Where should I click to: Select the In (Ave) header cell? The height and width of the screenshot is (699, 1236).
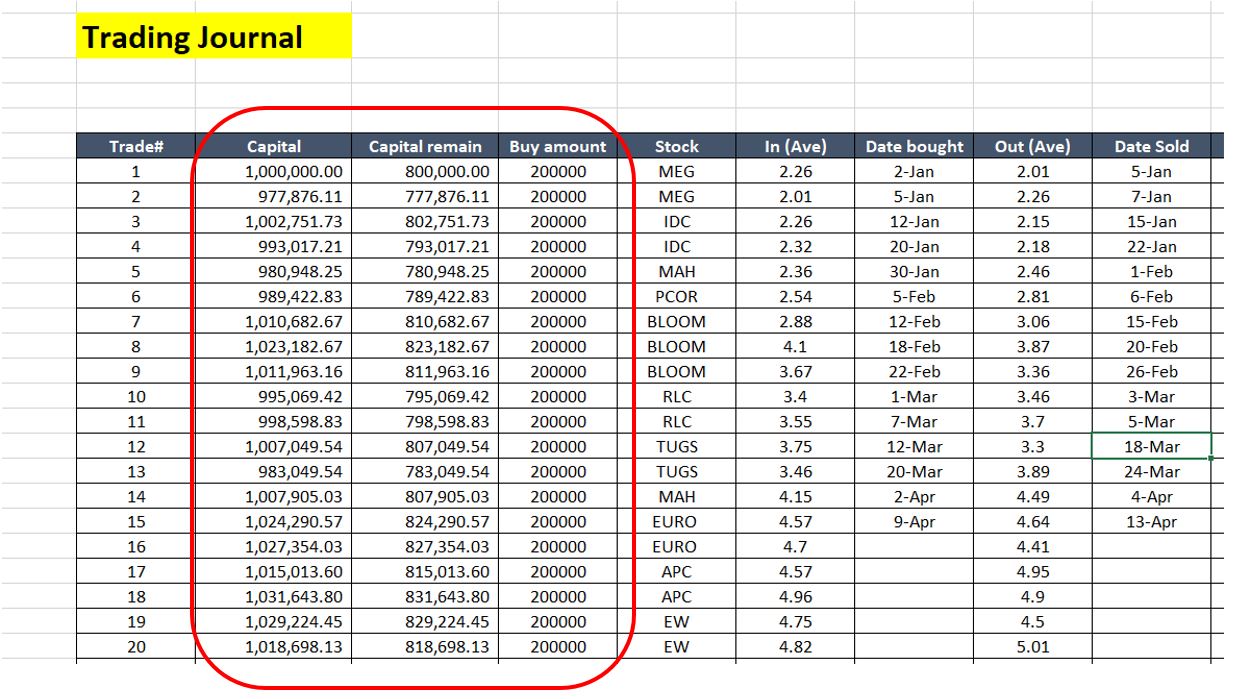795,146
